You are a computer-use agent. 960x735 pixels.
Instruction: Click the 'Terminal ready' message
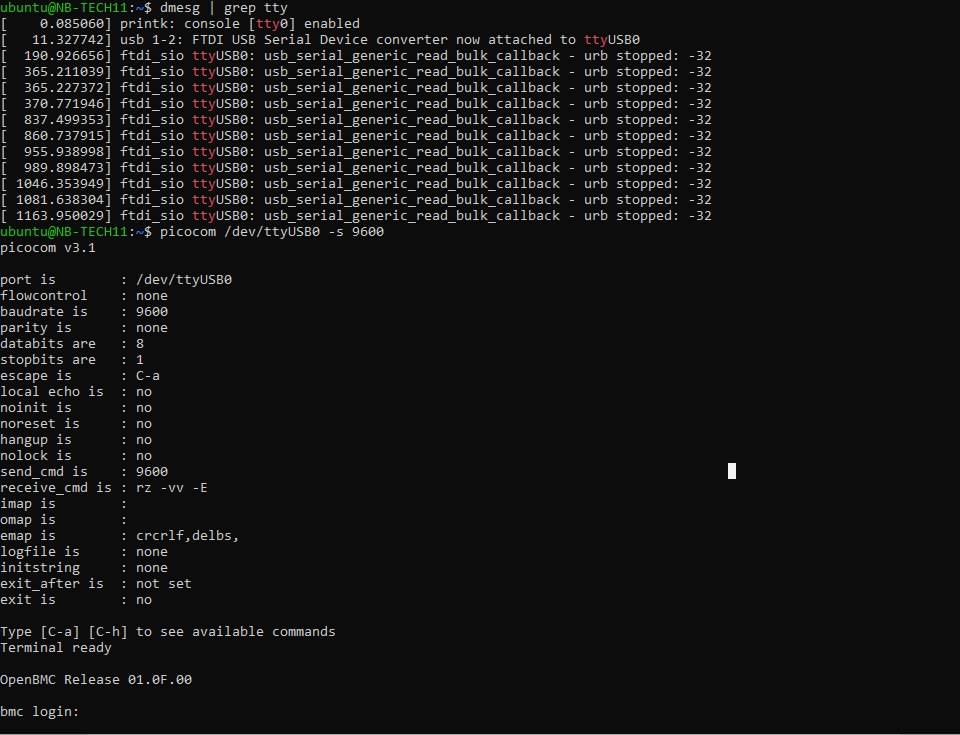pos(56,648)
